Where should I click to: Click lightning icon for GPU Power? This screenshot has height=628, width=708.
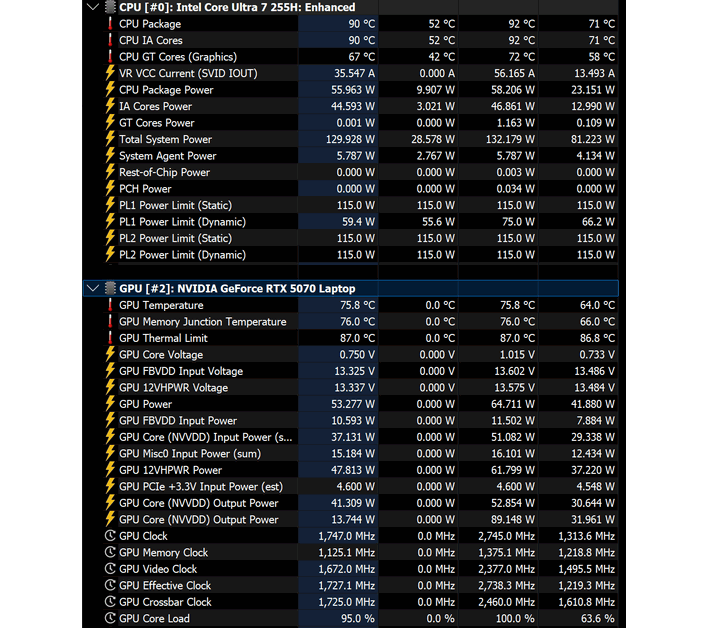pyautogui.click(x=110, y=404)
